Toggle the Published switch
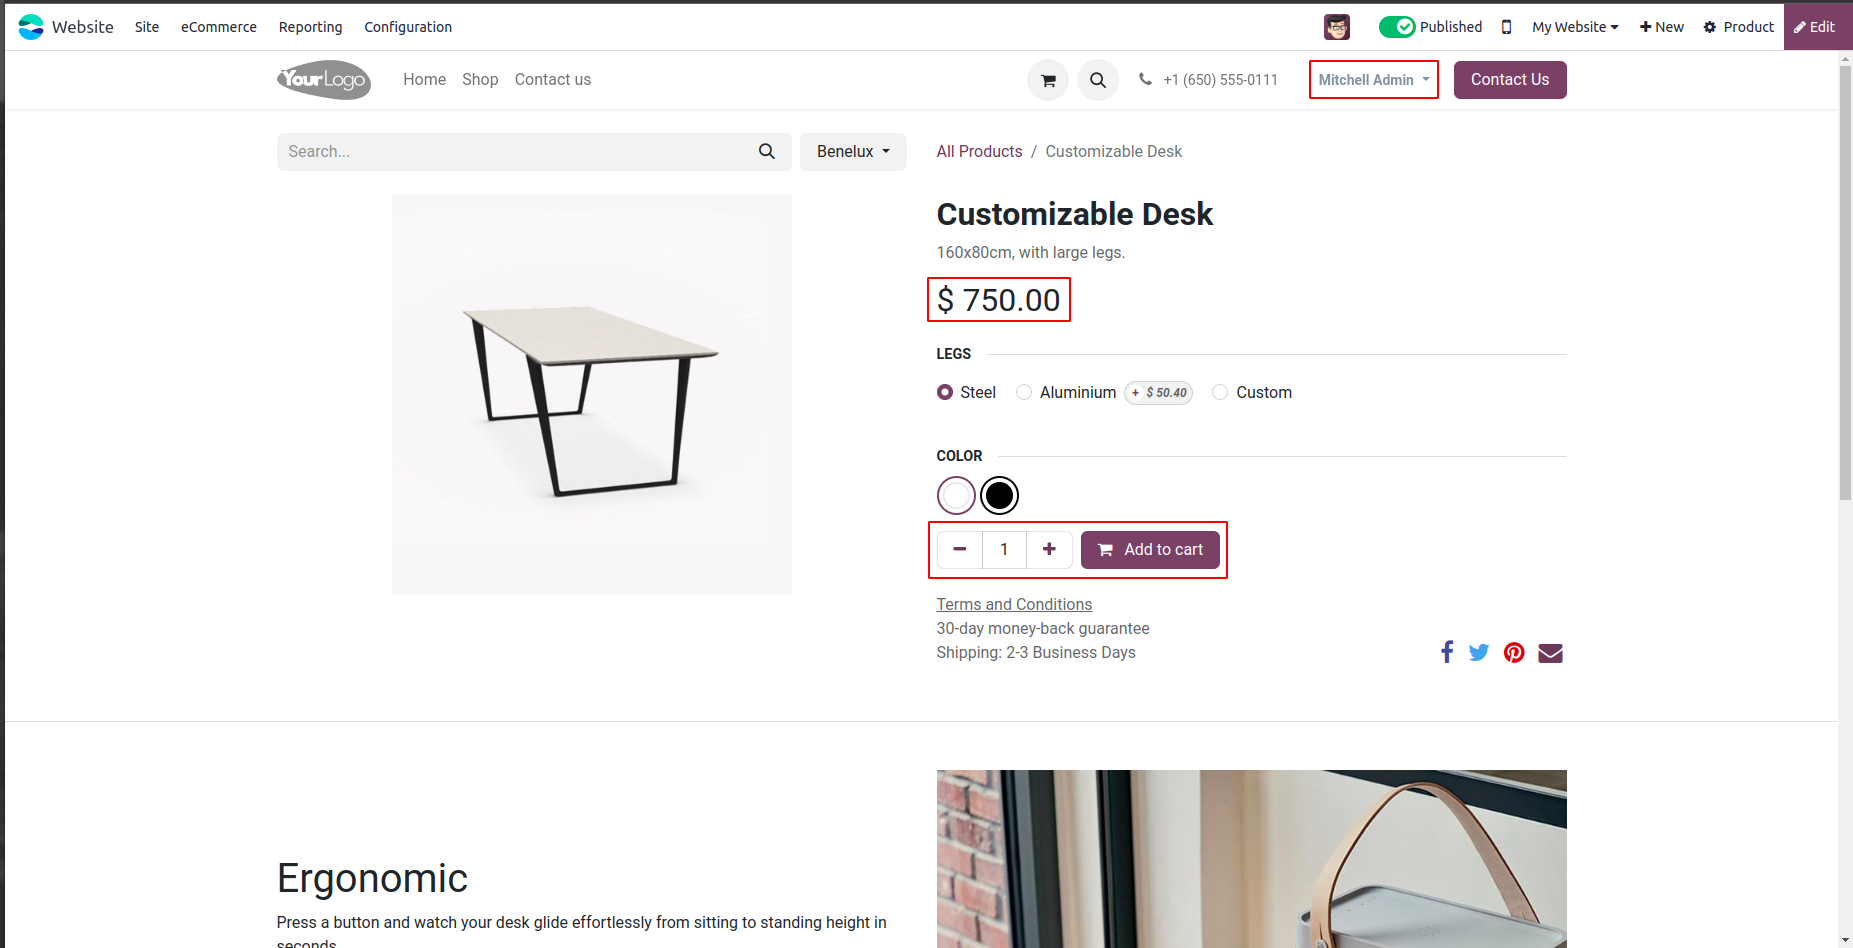Image resolution: width=1853 pixels, height=948 pixels. 1396,27
